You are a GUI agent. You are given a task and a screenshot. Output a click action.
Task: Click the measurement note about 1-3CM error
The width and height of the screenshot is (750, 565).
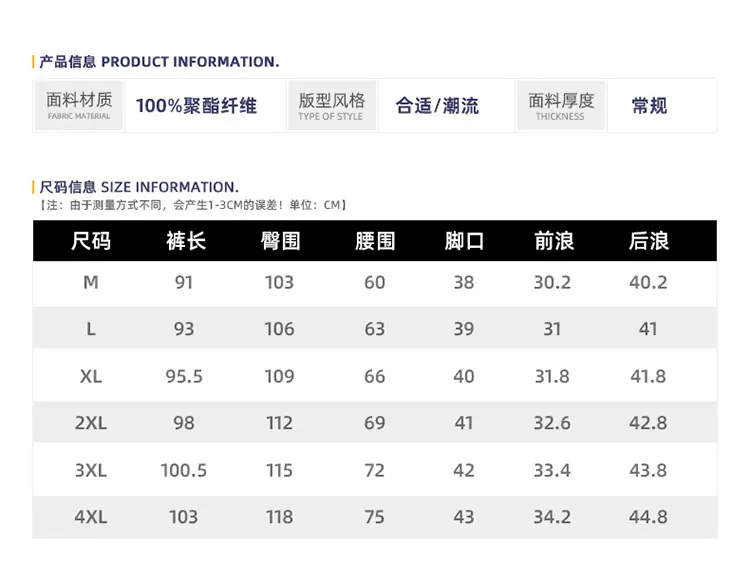tap(192, 205)
